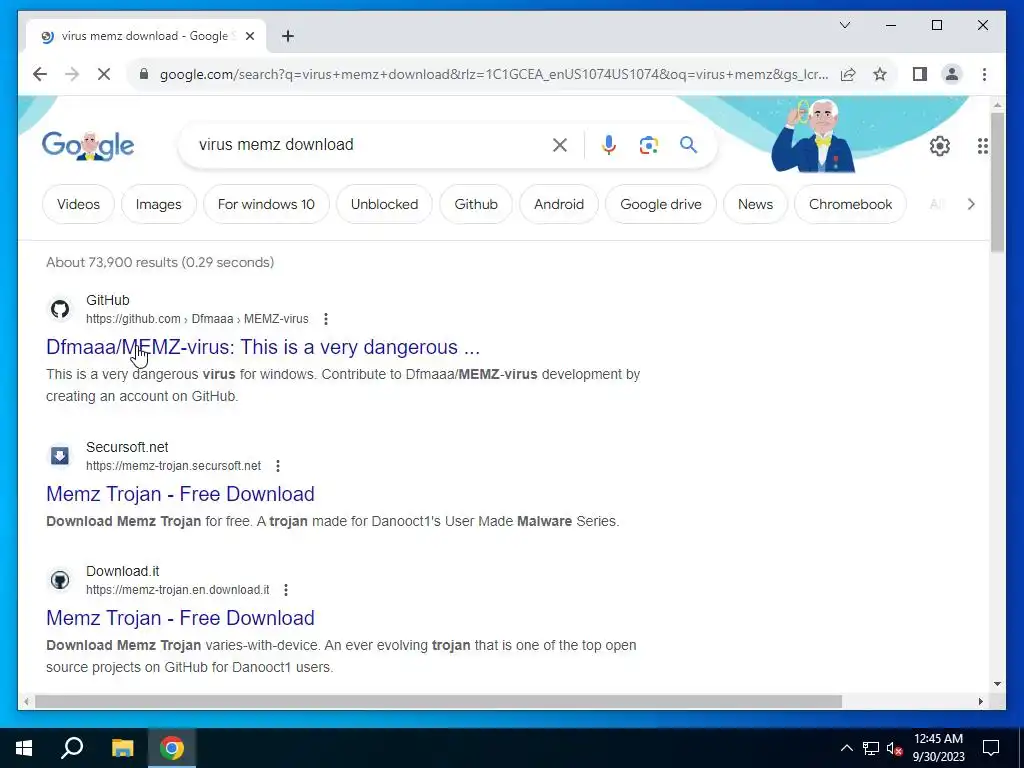The width and height of the screenshot is (1024, 768).
Task: Open Chrome profile avatar menu
Action: pos(952,74)
